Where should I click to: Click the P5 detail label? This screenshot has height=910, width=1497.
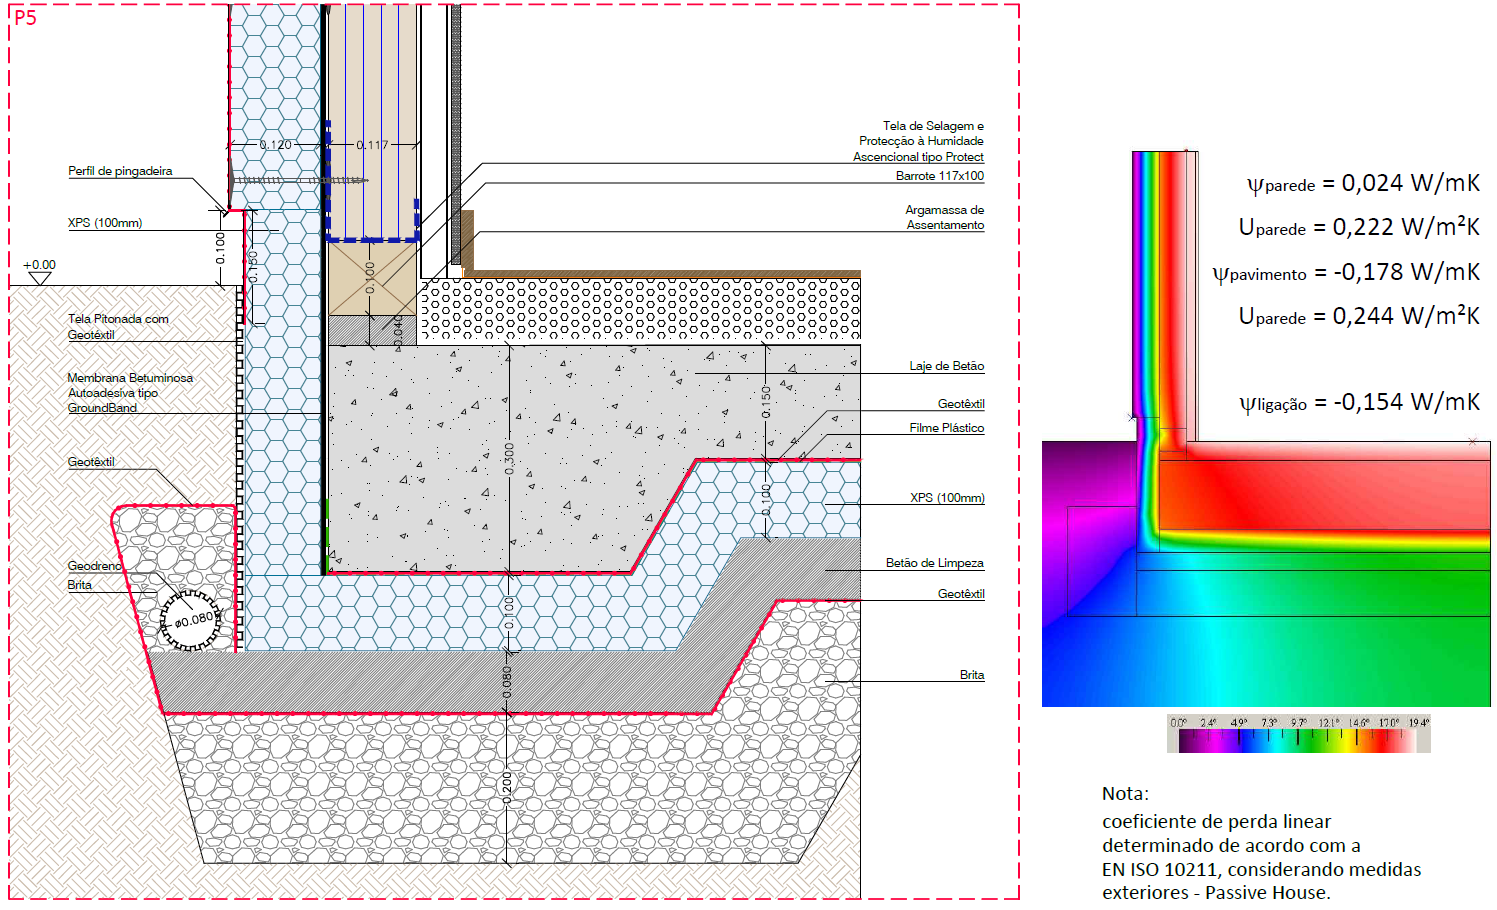(25, 17)
